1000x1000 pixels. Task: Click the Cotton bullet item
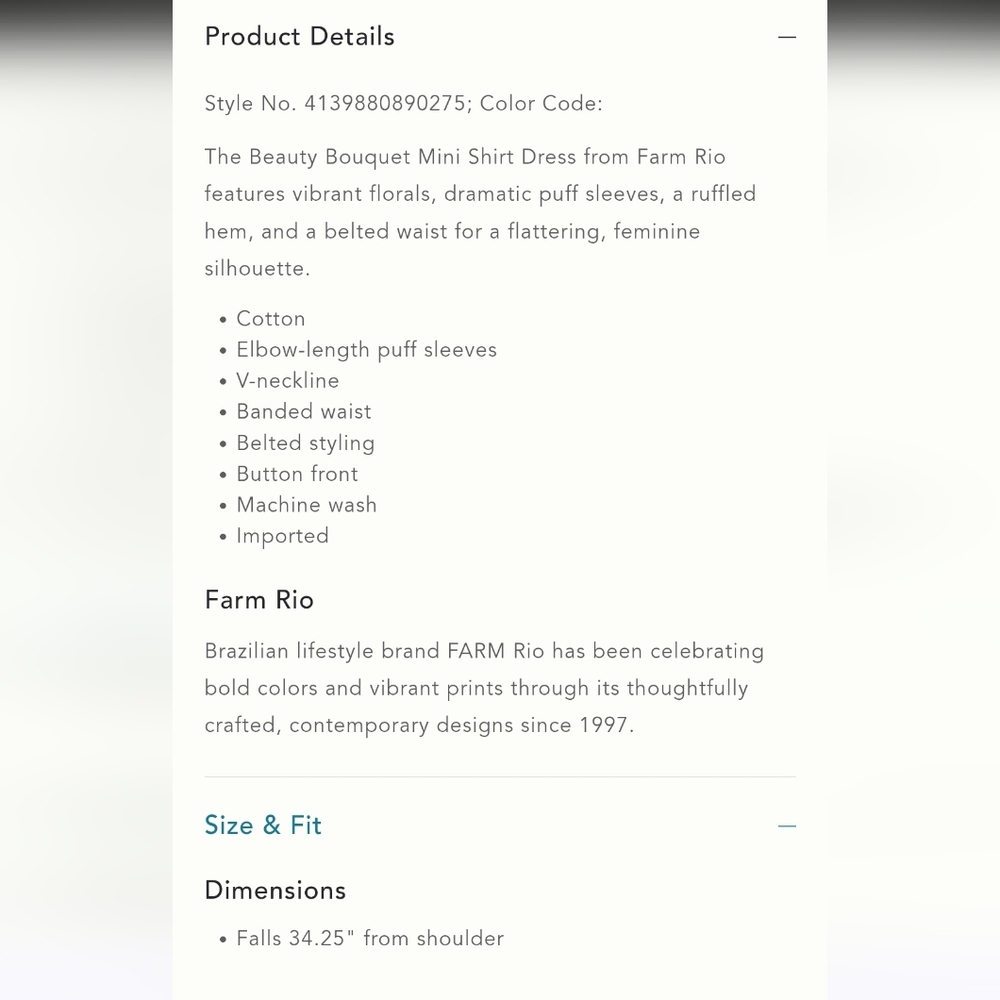[270, 319]
